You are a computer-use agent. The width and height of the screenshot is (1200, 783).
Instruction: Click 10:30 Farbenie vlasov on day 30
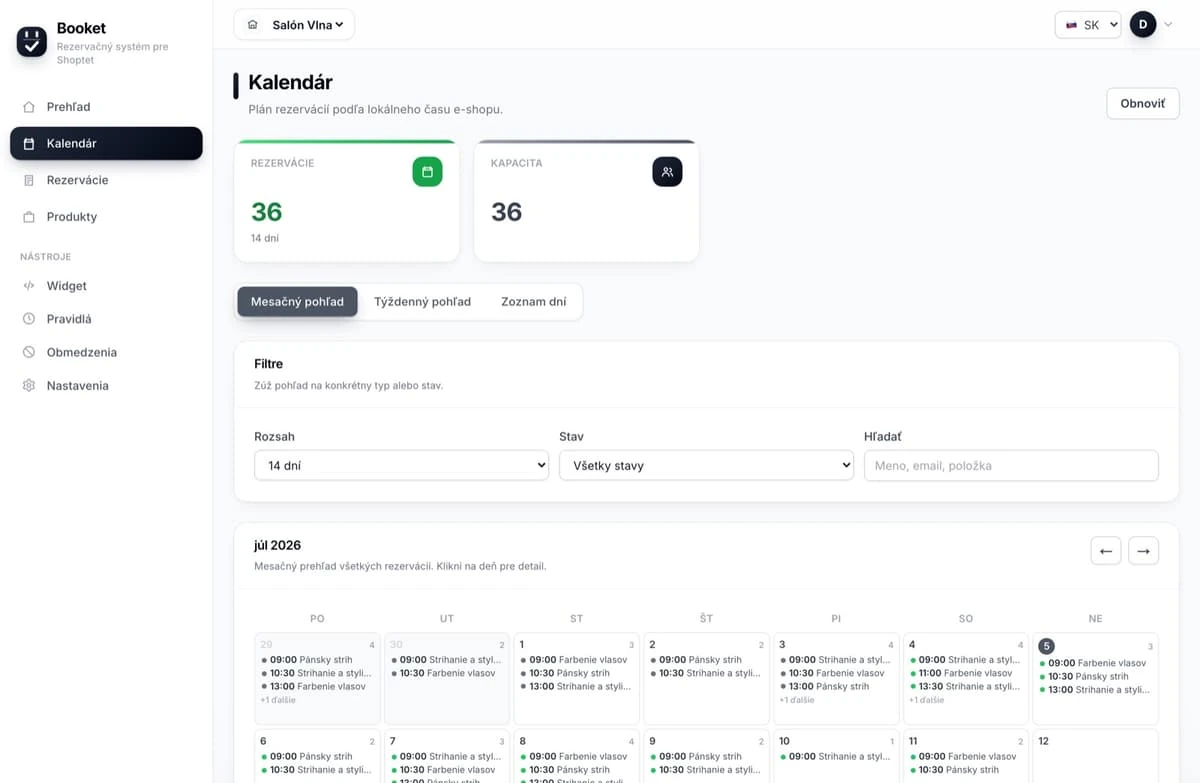[x=443, y=673]
